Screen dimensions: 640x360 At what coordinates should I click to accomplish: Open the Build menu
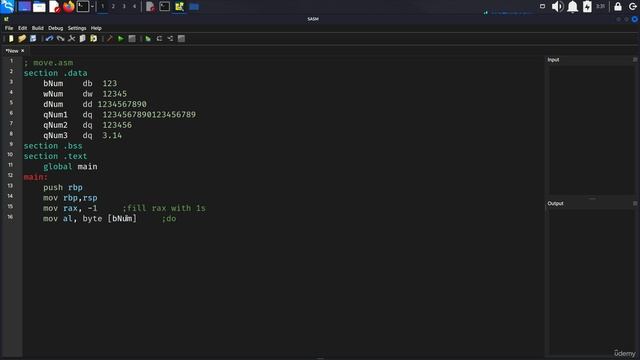38,28
